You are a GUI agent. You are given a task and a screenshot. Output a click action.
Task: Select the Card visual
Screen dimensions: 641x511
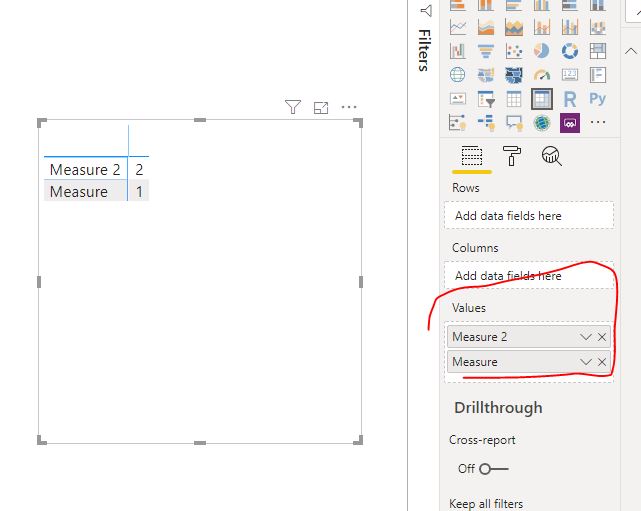[x=570, y=75]
